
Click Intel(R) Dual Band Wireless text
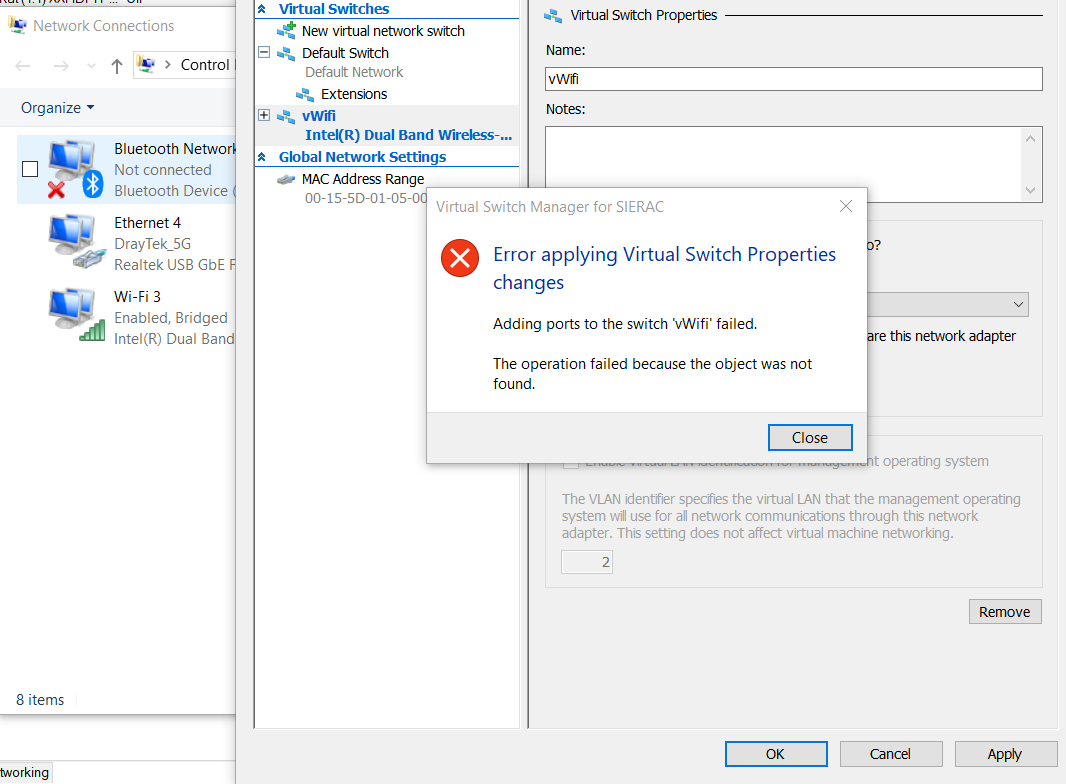(x=408, y=135)
